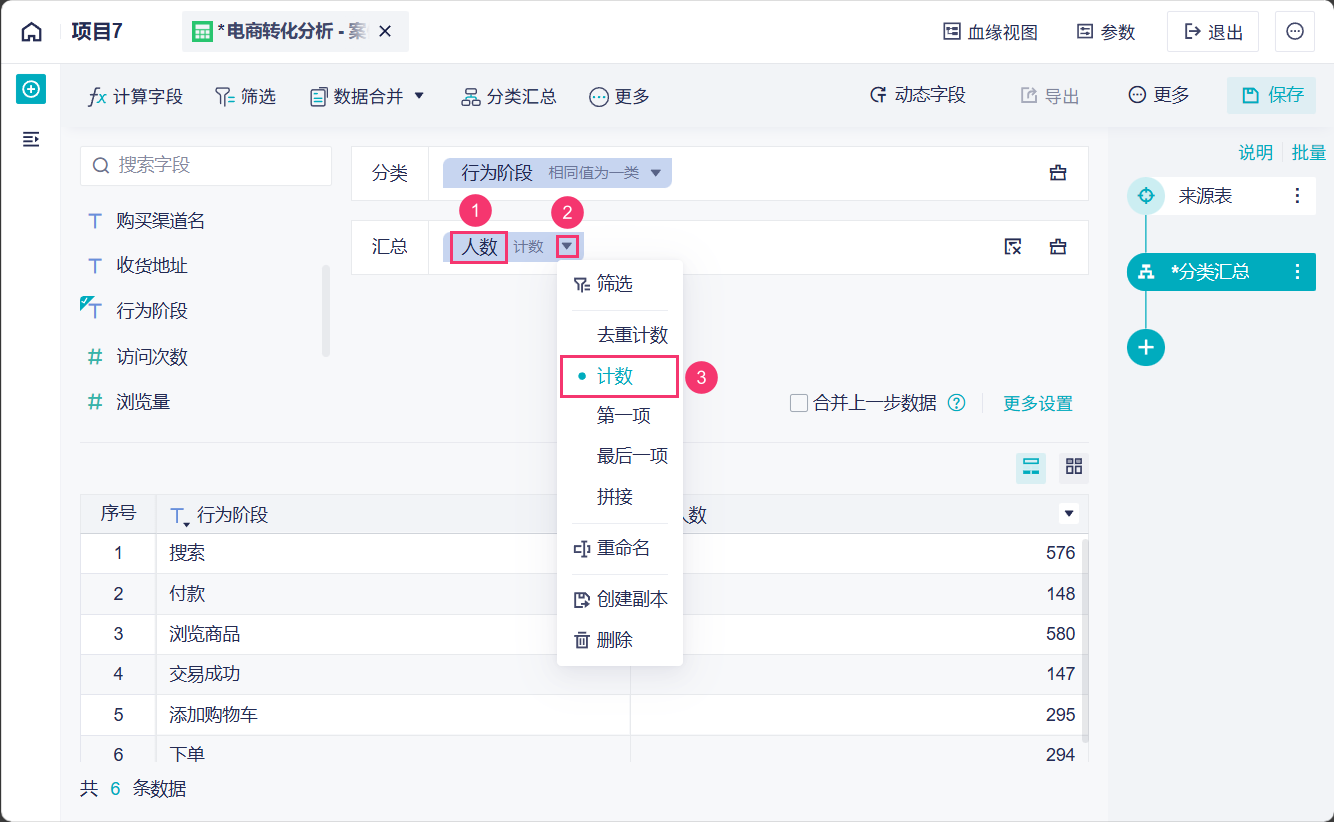Click the green add step icon in the left sidebar
The height and width of the screenshot is (822, 1334).
point(31,89)
